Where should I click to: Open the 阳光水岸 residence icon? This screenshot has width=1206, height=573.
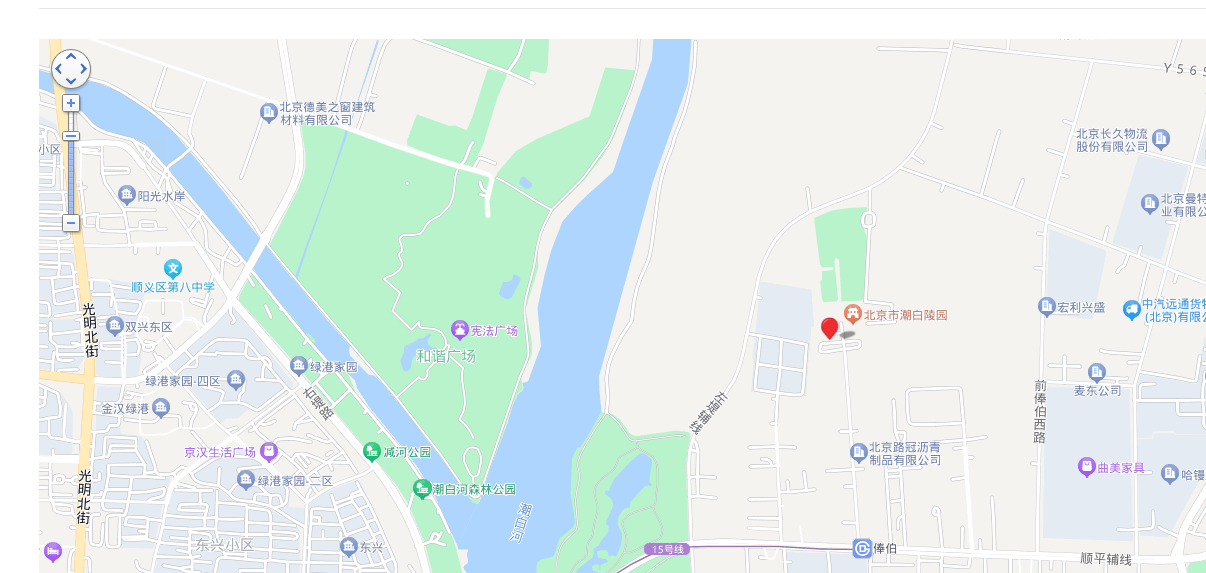[x=126, y=195]
